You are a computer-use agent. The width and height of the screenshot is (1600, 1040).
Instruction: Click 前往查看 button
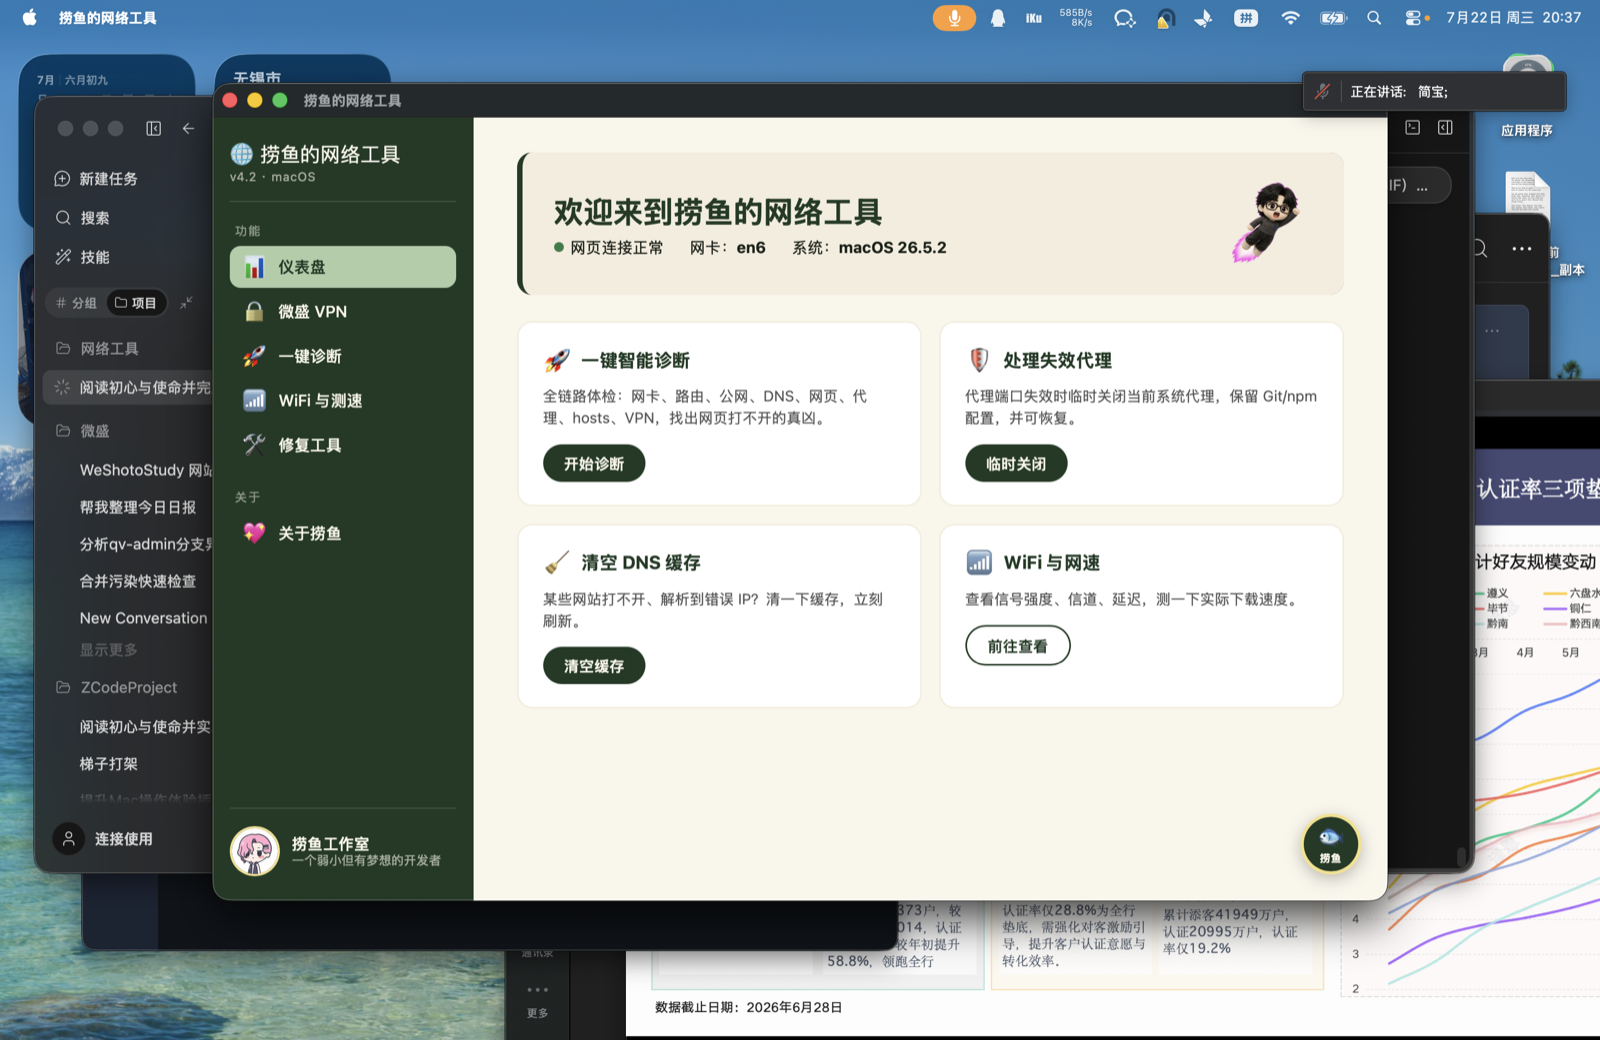click(1018, 646)
